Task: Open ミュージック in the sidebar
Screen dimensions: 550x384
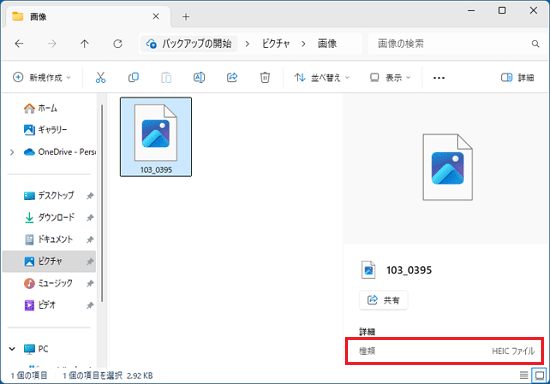Action: [x=48, y=283]
